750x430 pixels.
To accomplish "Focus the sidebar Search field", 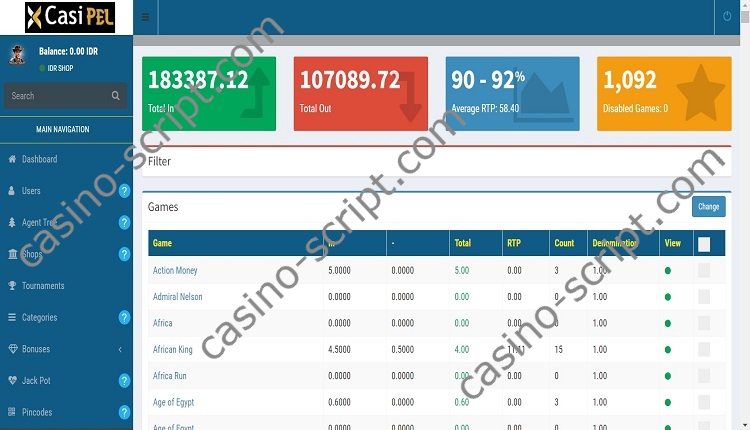I will pos(55,96).
